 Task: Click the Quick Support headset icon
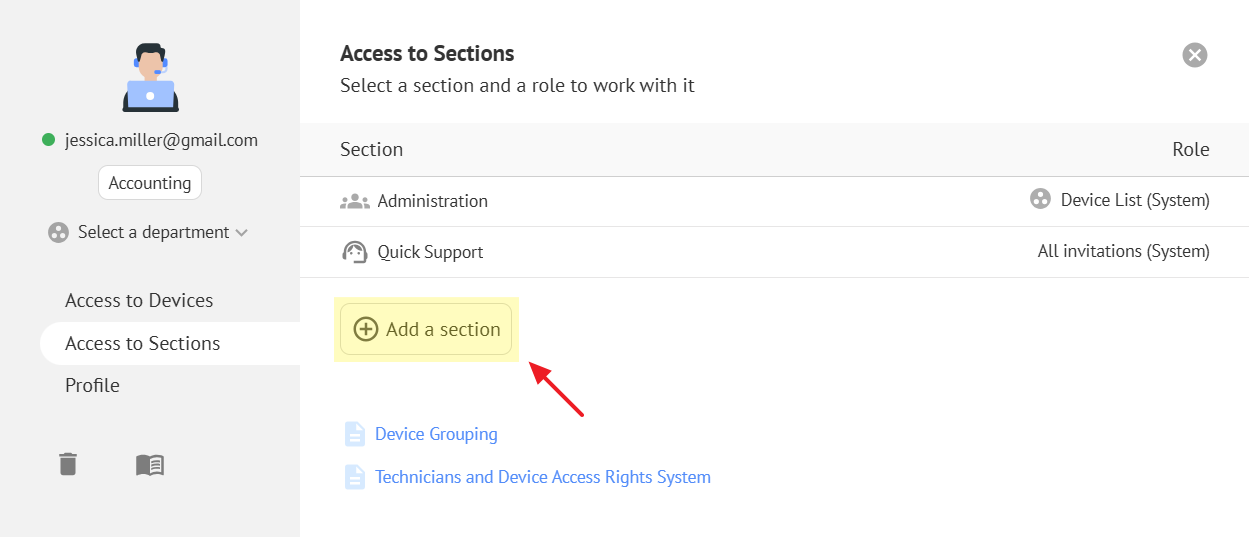[x=355, y=252]
